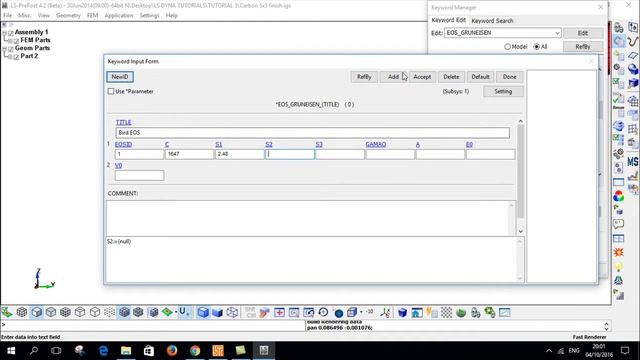640x360 pixels.
Task: Open the Settings menu
Action: [x=149, y=16]
